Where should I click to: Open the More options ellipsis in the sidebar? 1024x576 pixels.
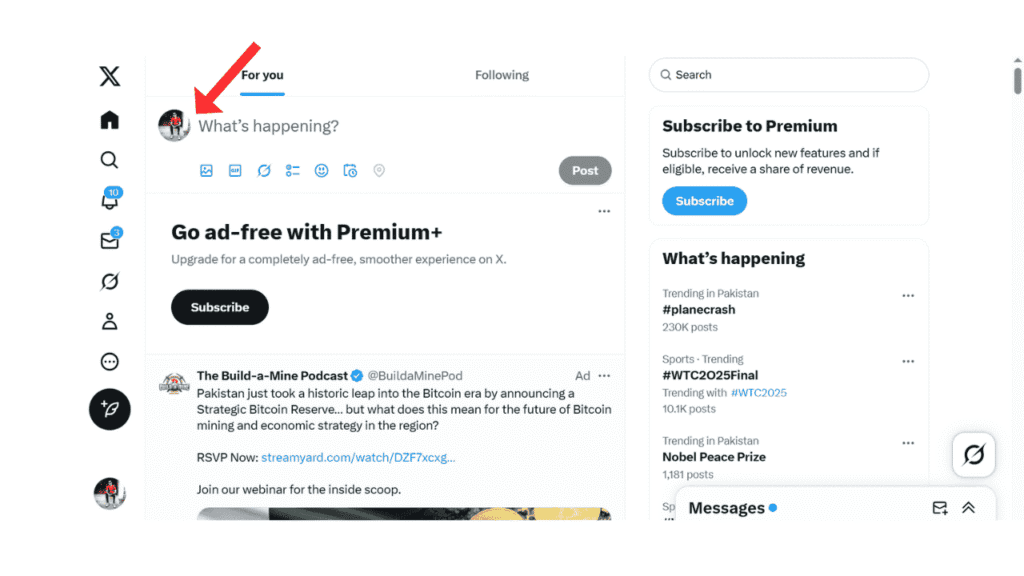[109, 361]
